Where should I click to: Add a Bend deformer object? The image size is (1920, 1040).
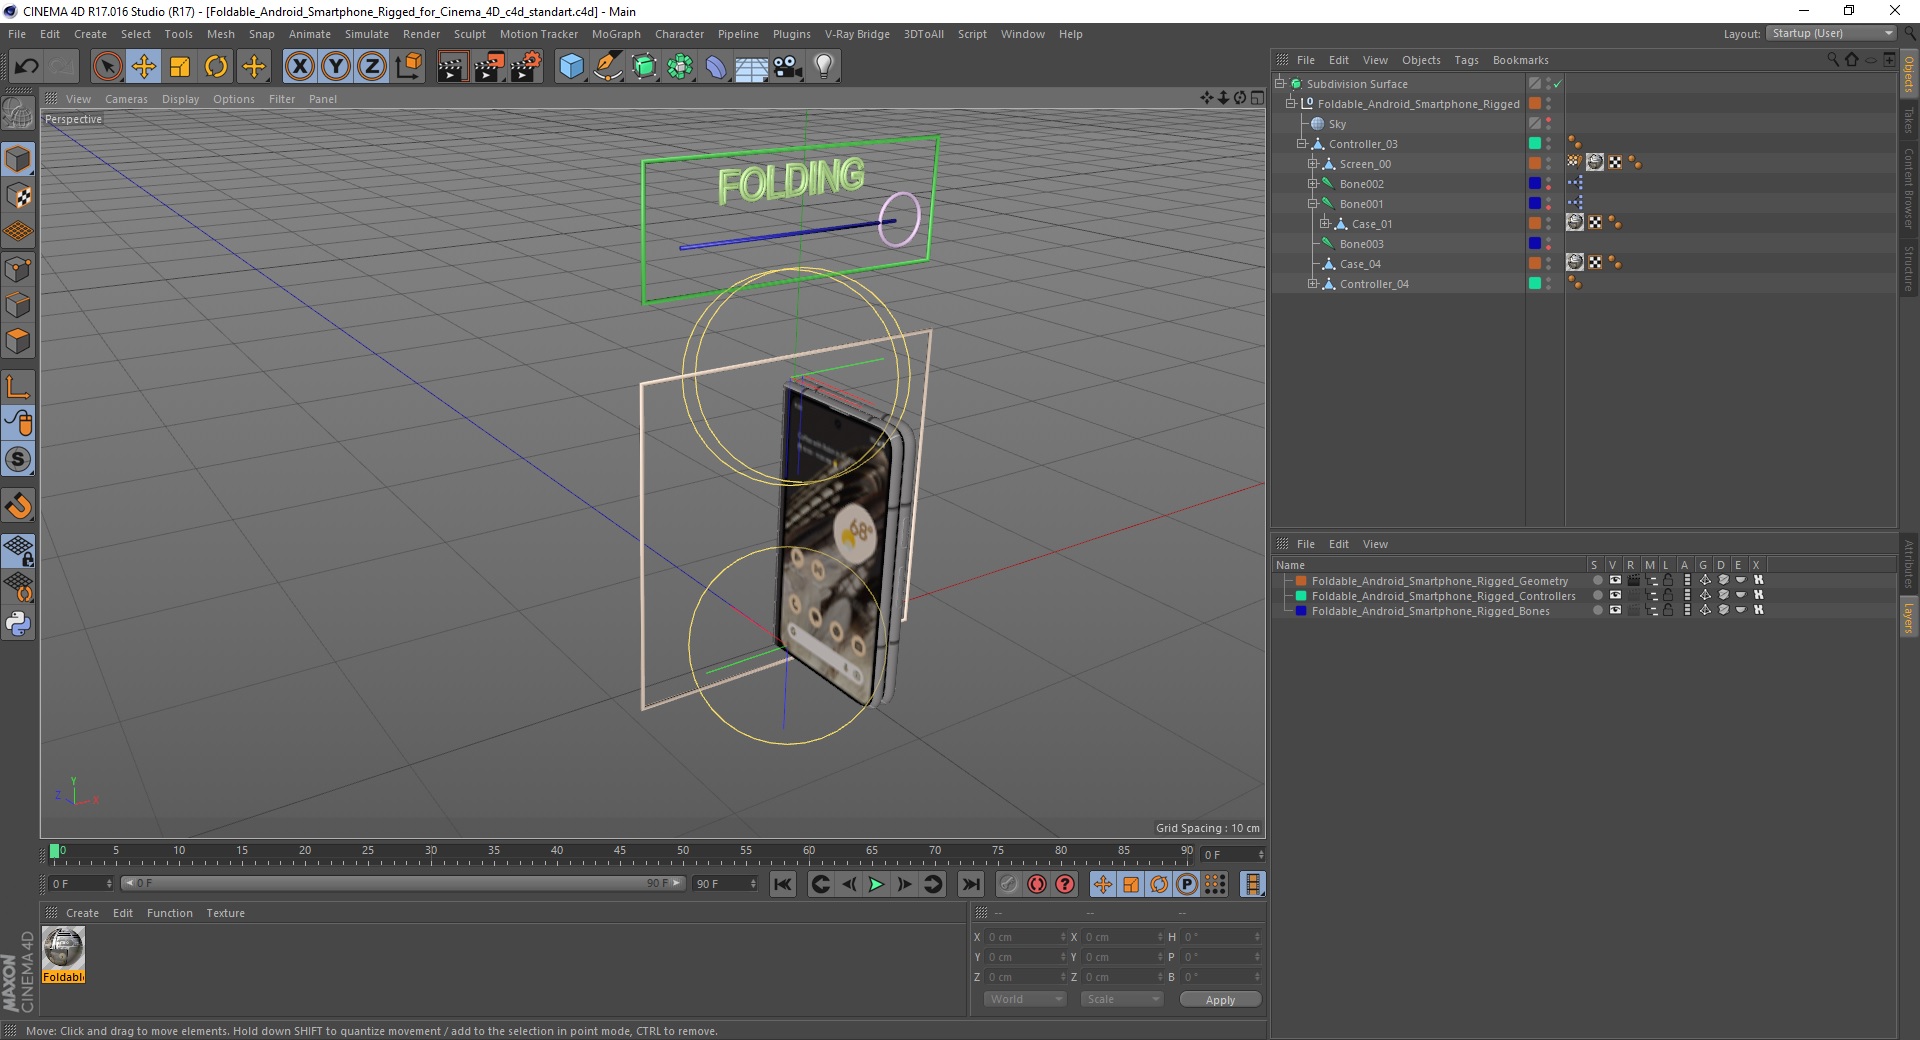[716, 67]
